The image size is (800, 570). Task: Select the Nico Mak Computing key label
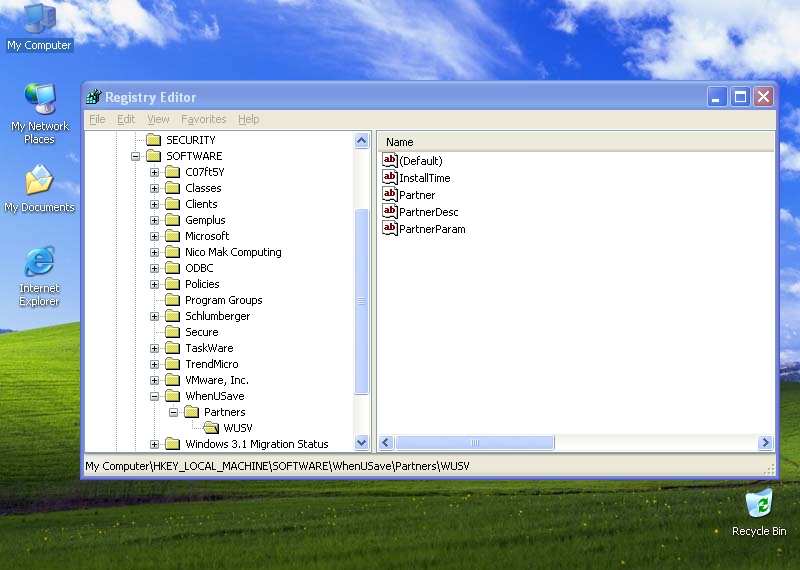pyautogui.click(x=233, y=252)
